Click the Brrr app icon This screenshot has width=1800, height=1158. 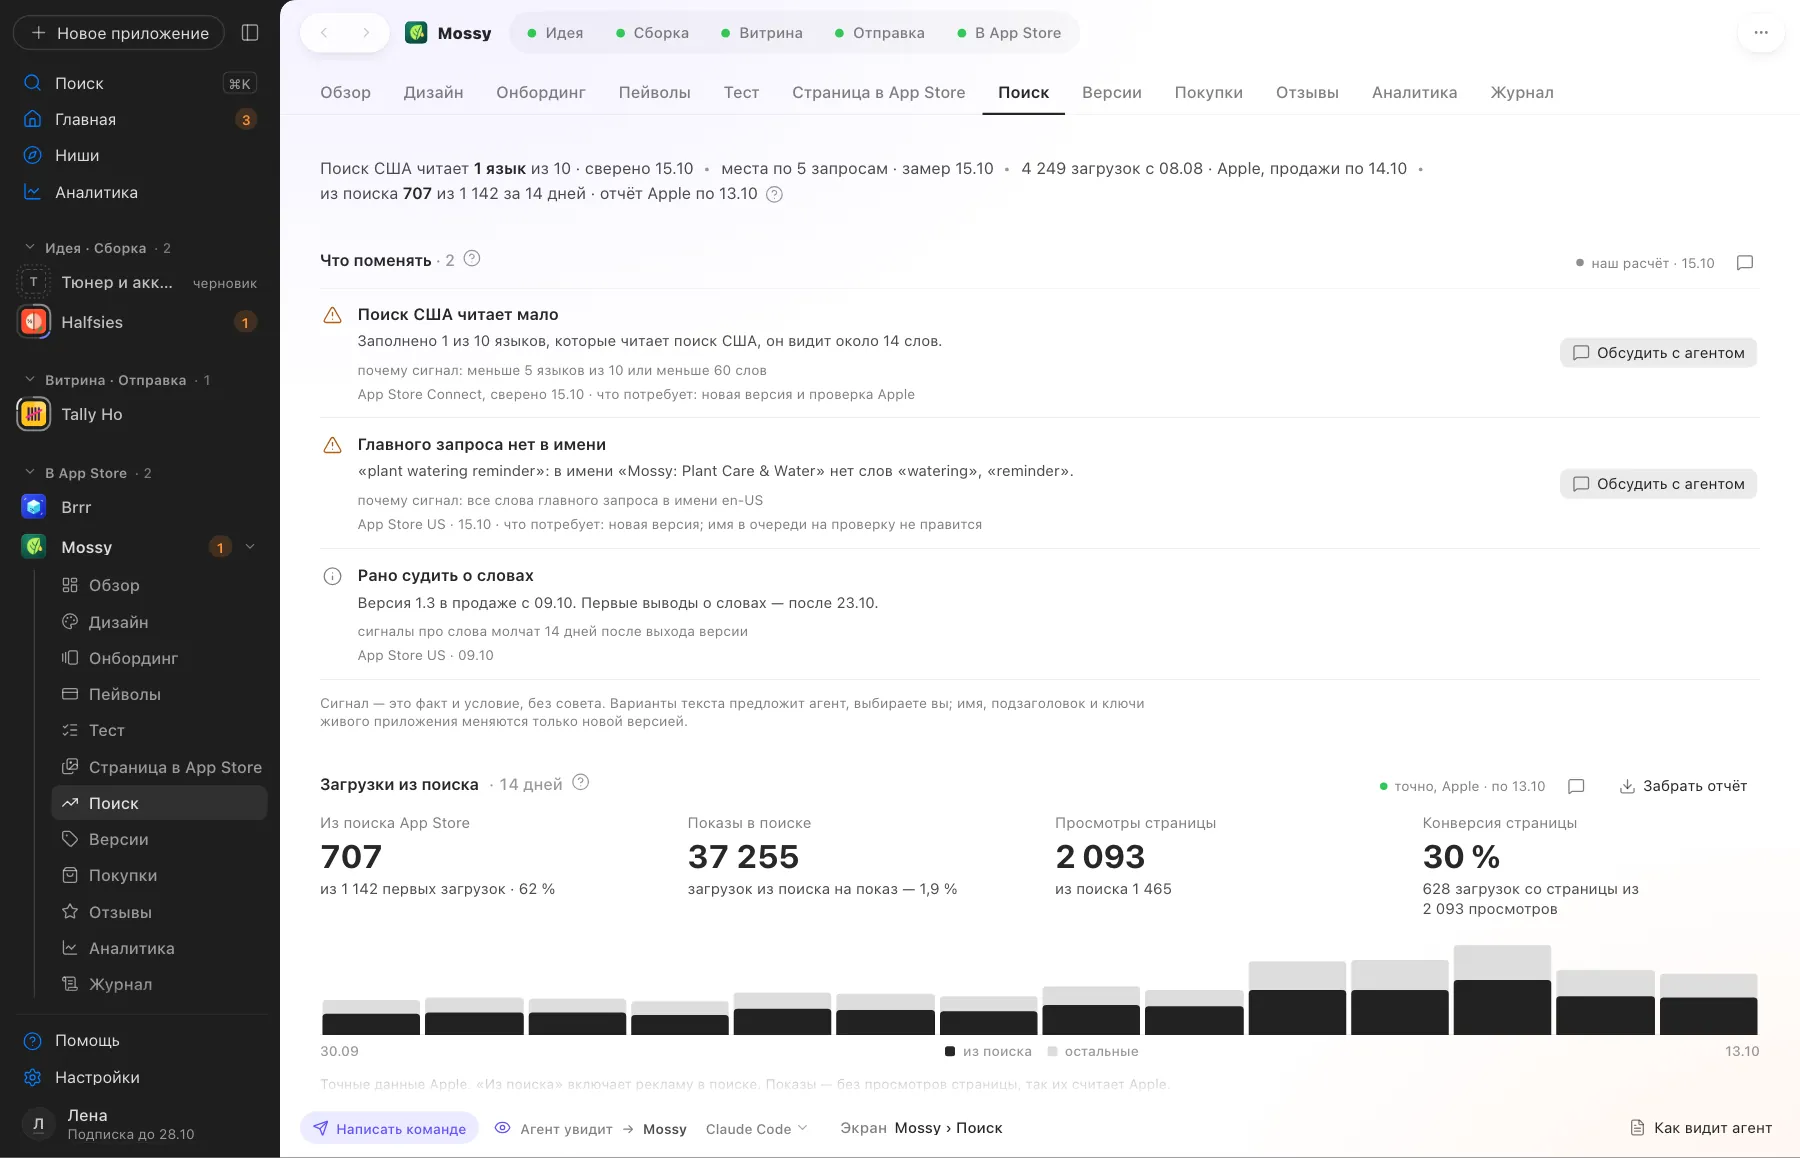[x=34, y=507]
